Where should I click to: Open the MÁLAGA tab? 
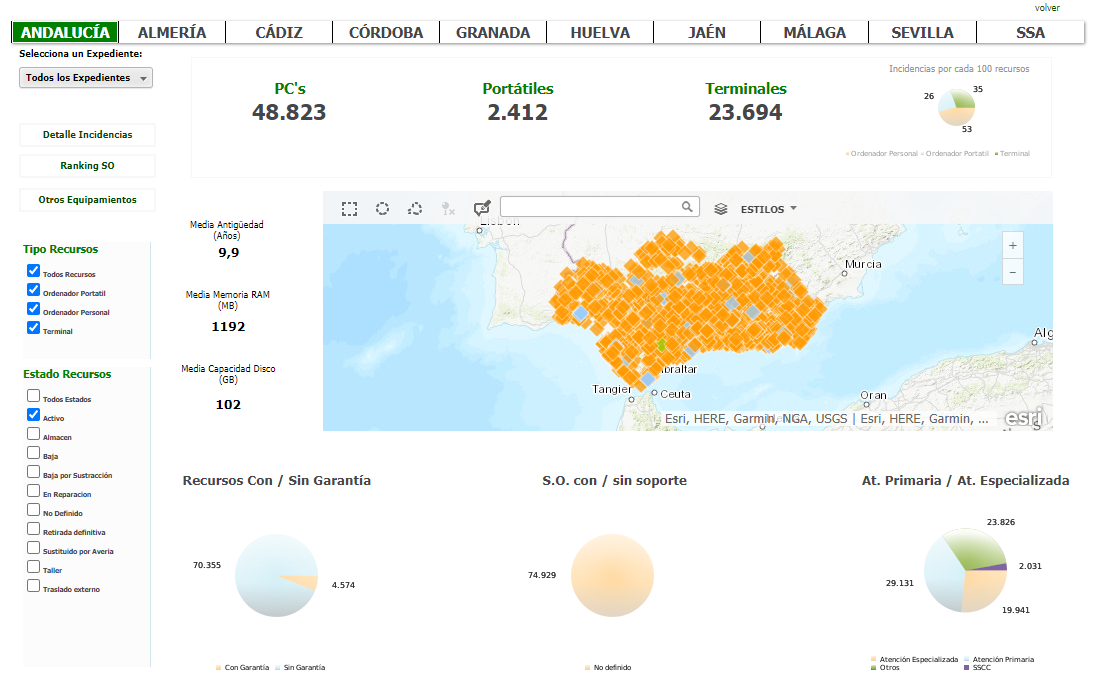(815, 32)
